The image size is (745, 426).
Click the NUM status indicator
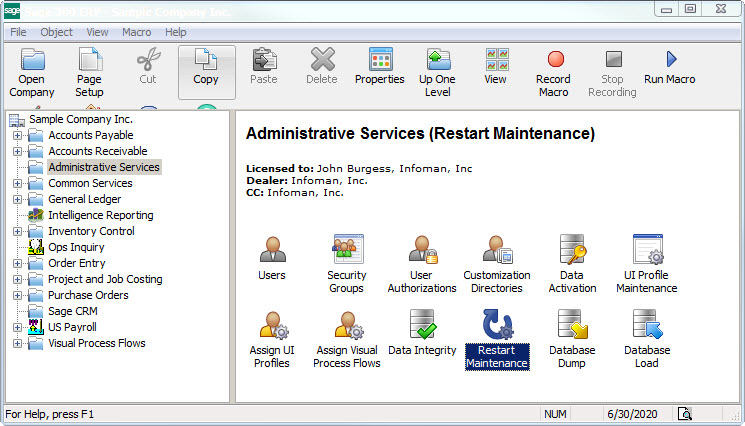point(555,414)
